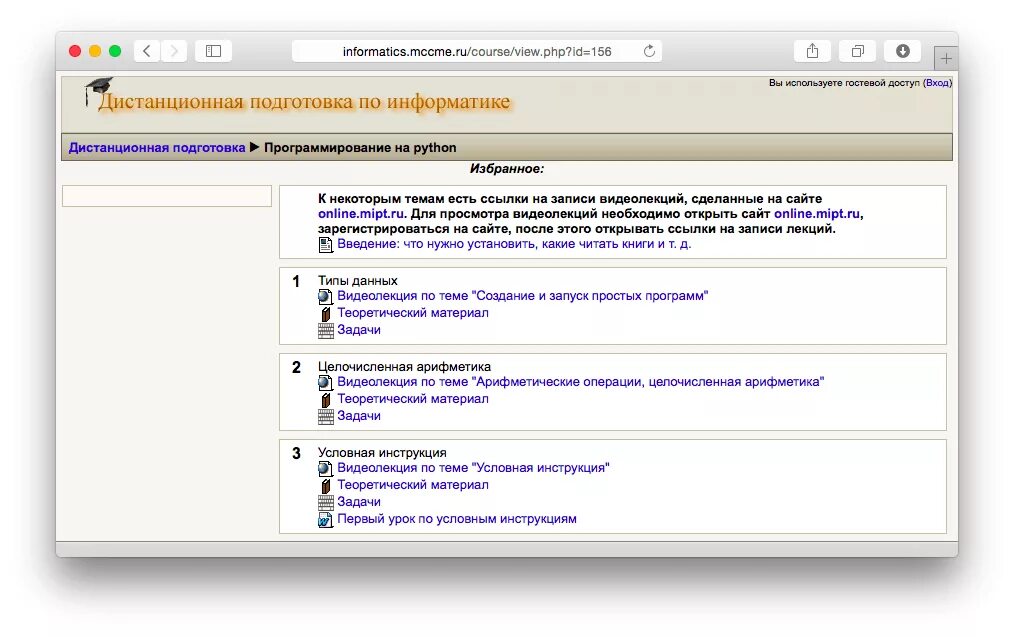This screenshot has width=1014, height=637.
Task: Click section heading Условная инструкция
Action: (x=382, y=453)
